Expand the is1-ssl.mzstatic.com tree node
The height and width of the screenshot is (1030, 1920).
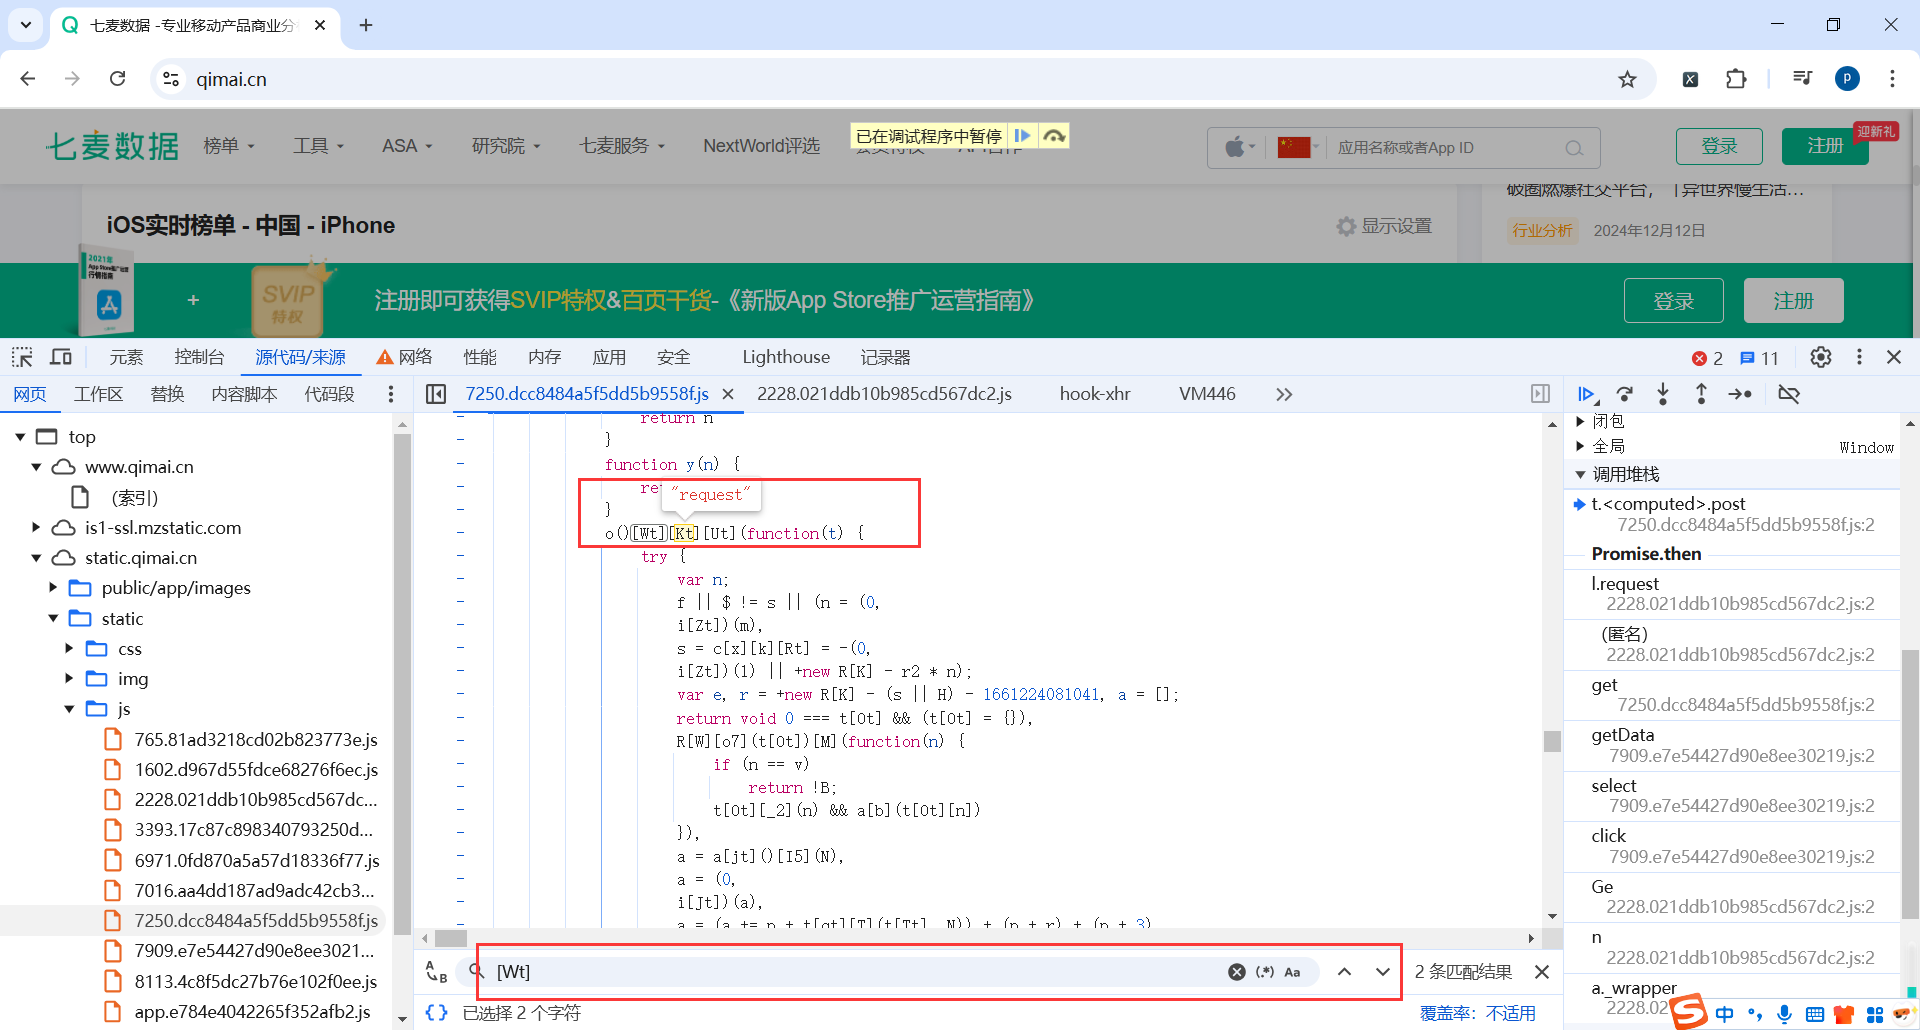[36, 528]
